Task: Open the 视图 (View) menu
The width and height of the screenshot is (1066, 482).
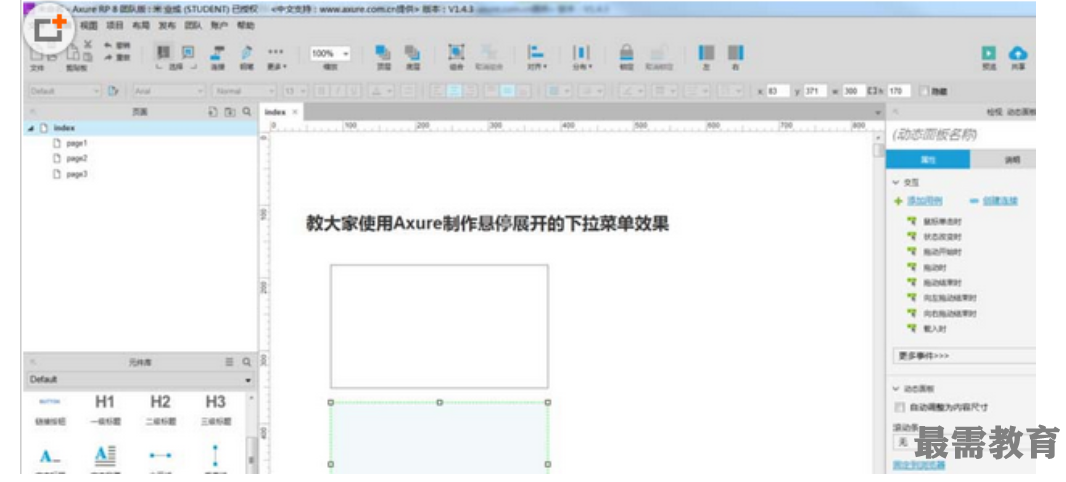Action: click(89, 26)
